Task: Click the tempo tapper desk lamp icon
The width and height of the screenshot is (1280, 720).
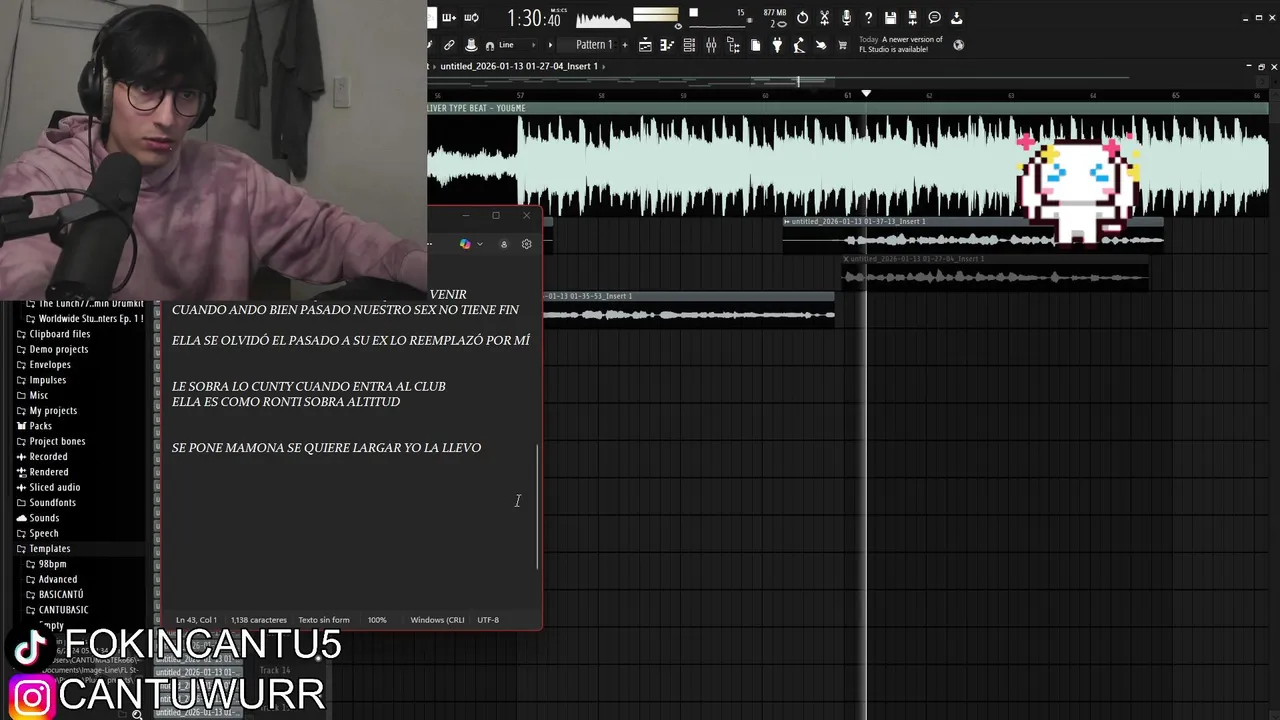Action: 799,45
